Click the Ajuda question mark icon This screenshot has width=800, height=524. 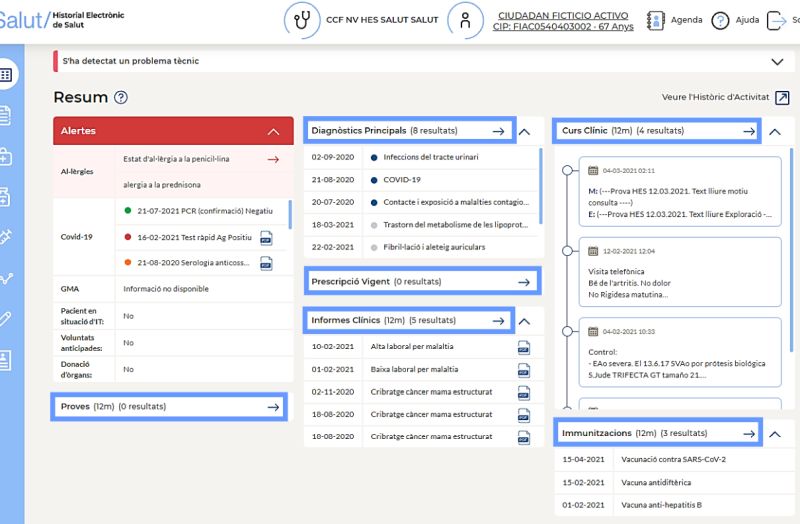(x=720, y=20)
